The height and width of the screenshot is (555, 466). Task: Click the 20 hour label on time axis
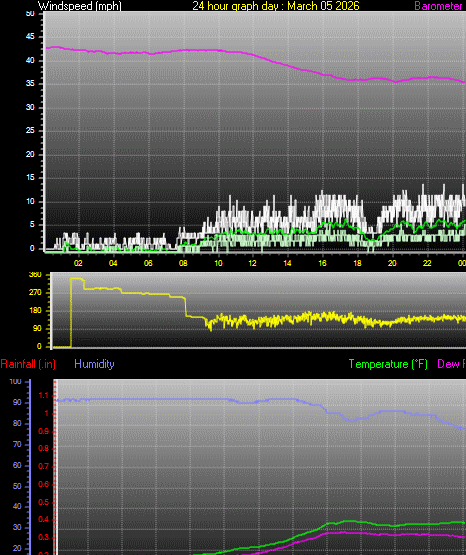pyautogui.click(x=392, y=263)
